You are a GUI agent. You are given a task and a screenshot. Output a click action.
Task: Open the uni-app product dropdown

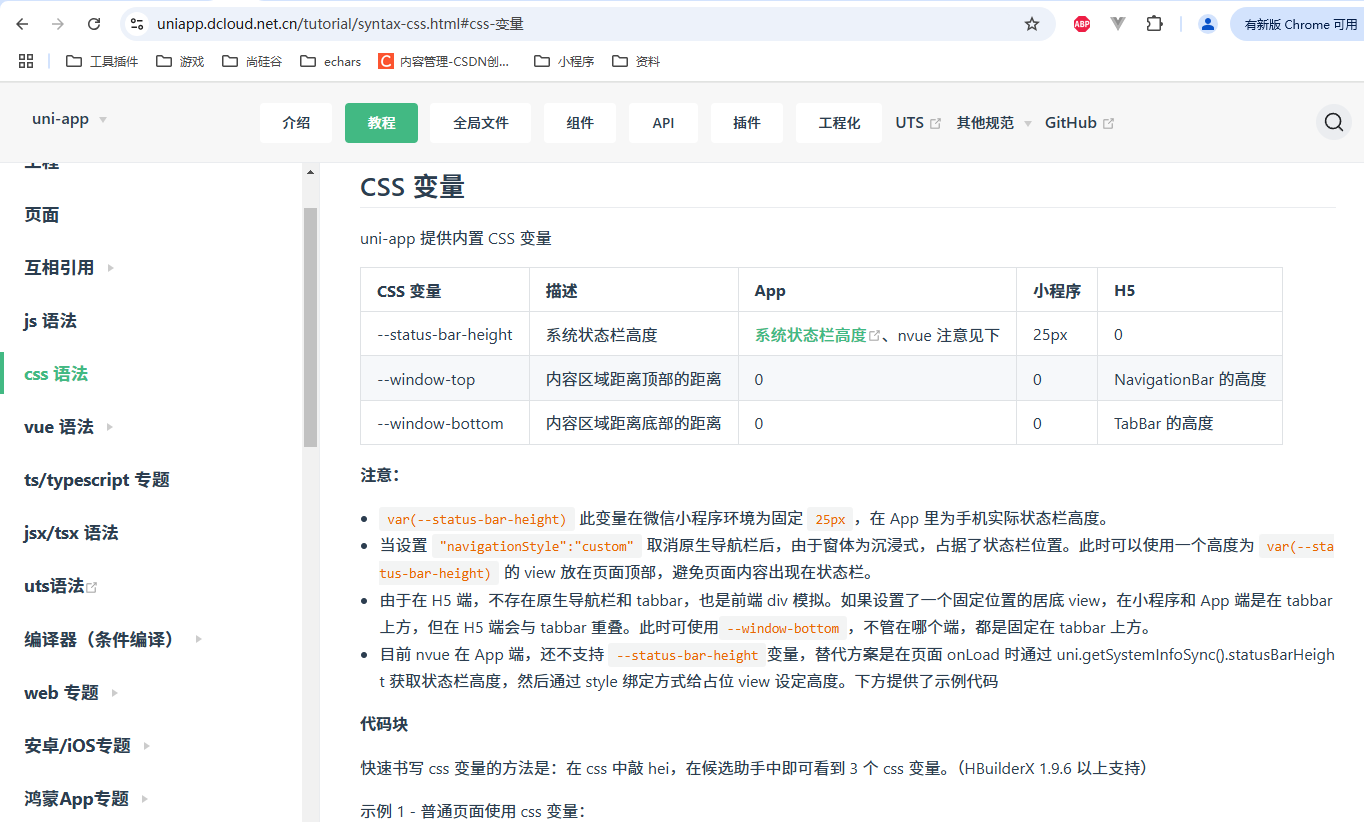(x=69, y=119)
